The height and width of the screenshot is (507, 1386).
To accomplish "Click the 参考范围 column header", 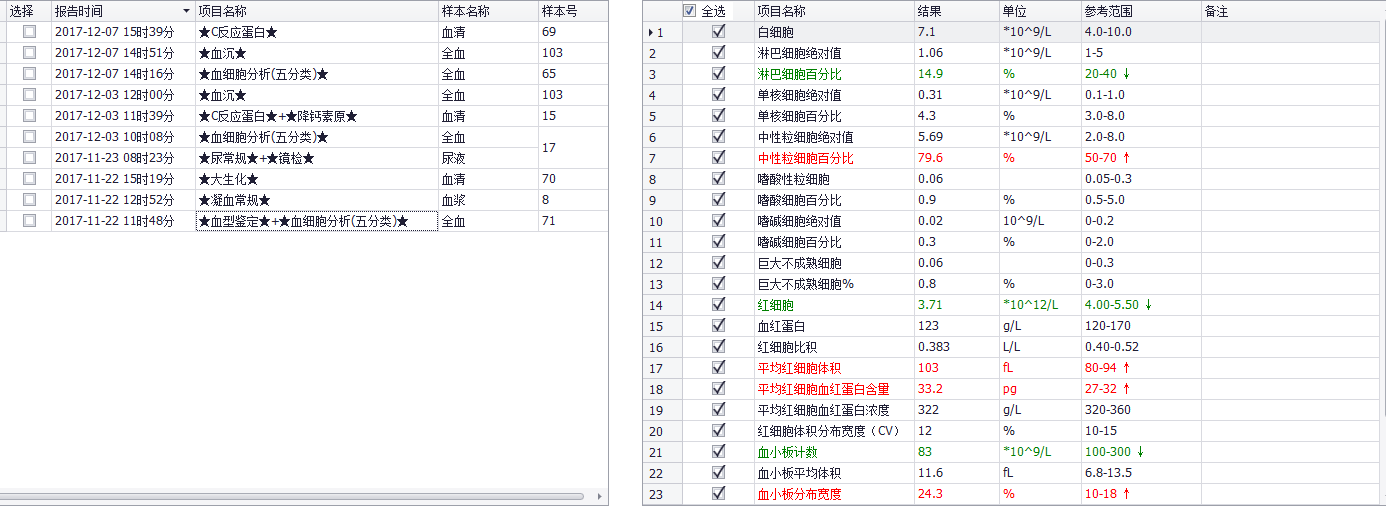I will click(x=1140, y=11).
